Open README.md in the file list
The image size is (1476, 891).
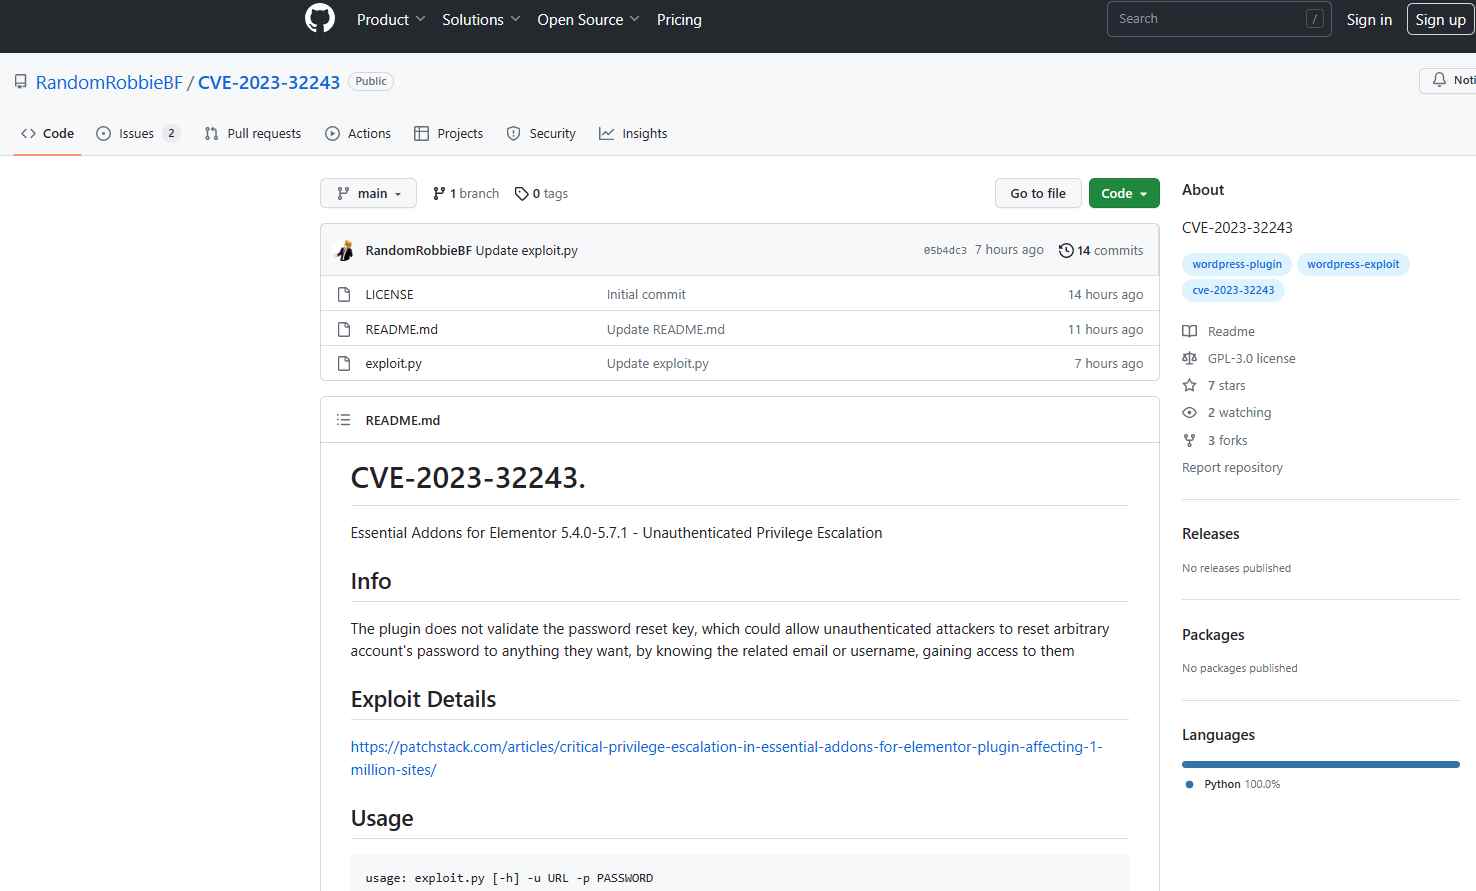point(401,329)
